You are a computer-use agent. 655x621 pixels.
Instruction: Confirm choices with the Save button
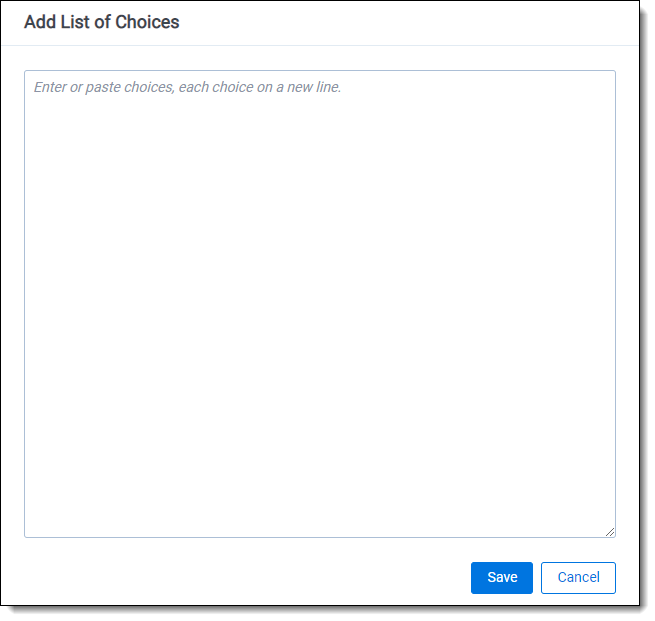click(502, 577)
